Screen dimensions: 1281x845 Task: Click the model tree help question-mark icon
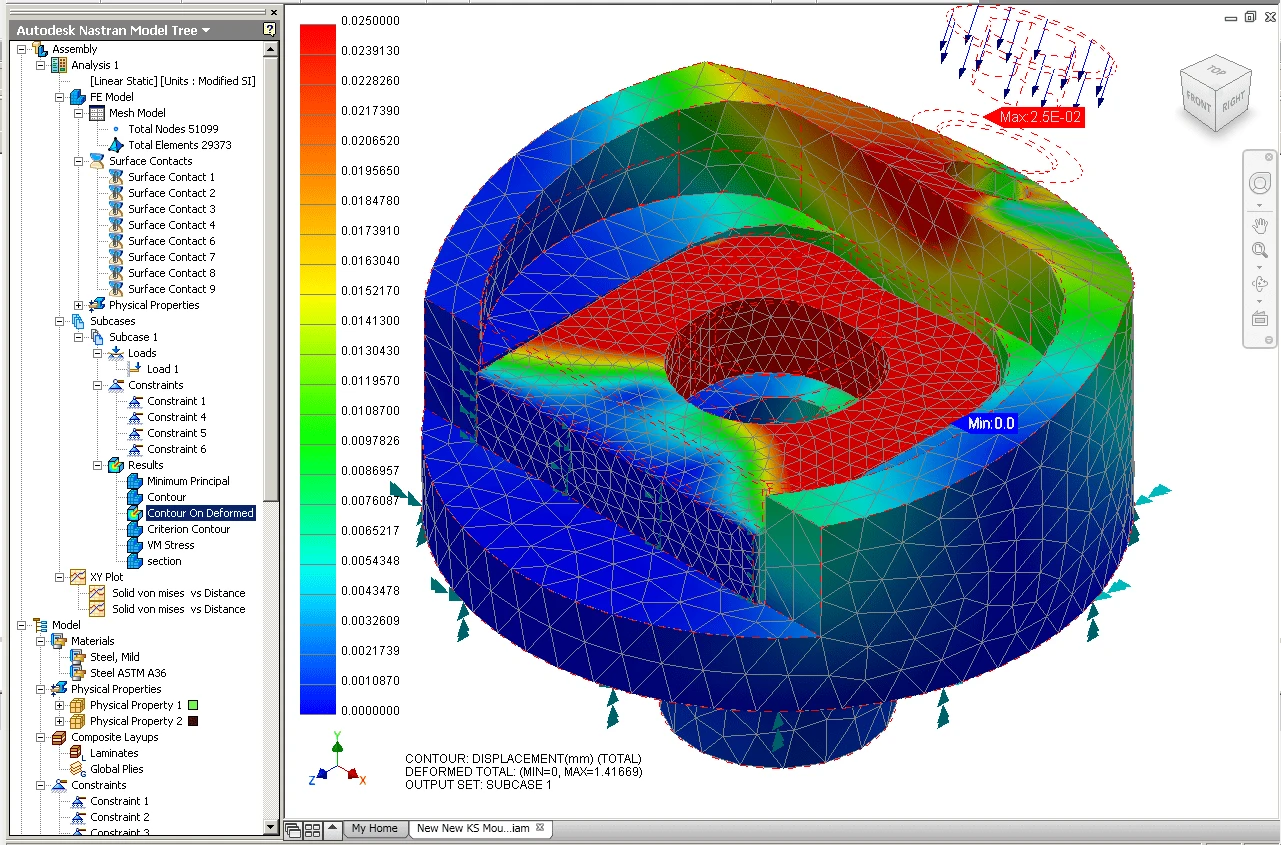tap(269, 30)
